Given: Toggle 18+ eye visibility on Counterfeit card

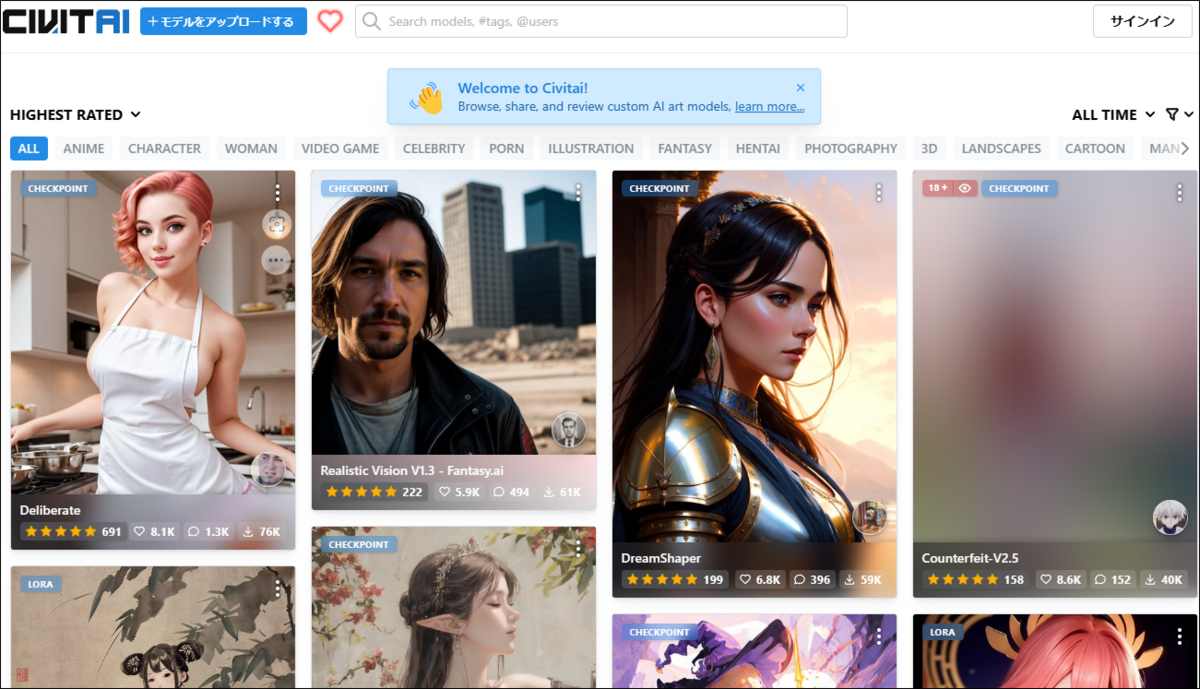Looking at the screenshot, I should point(965,188).
